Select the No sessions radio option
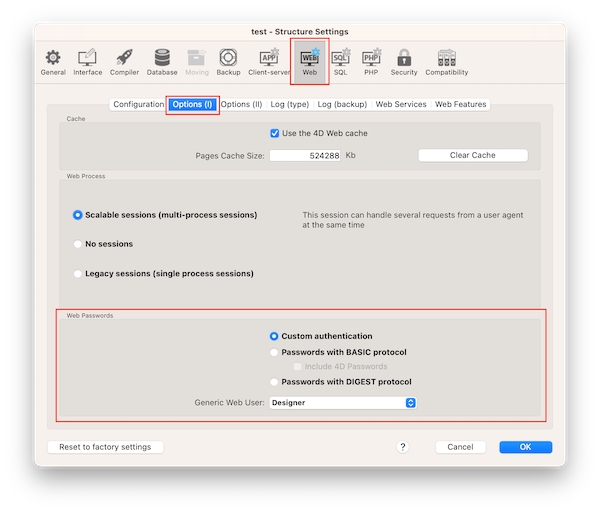Image resolution: width=600 pixels, height=512 pixels. pyautogui.click(x=78, y=244)
